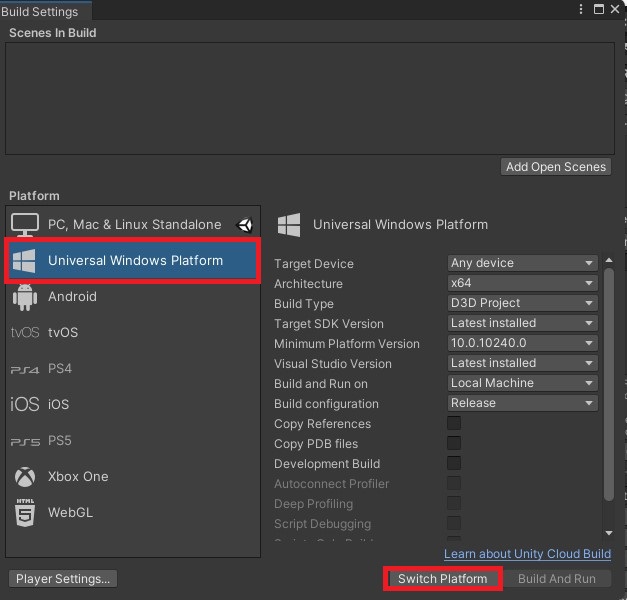Toggle Deep Profiling checkbox
The height and width of the screenshot is (600, 627).
(454, 503)
